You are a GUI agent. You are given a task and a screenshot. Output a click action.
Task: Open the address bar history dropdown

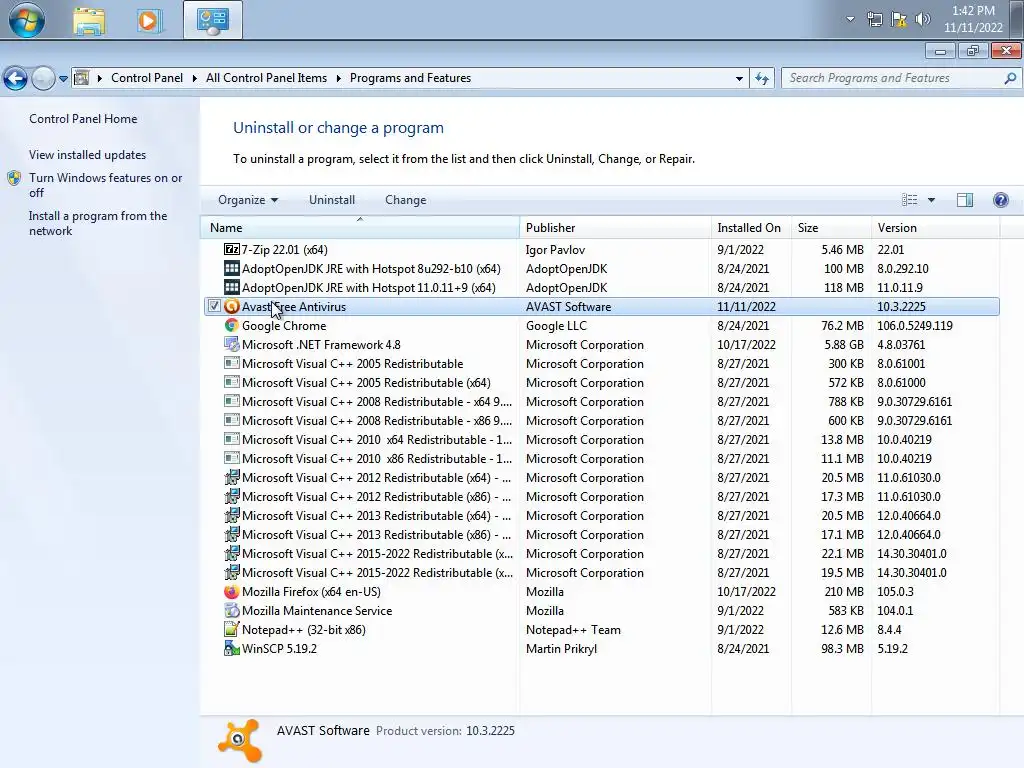click(739, 78)
